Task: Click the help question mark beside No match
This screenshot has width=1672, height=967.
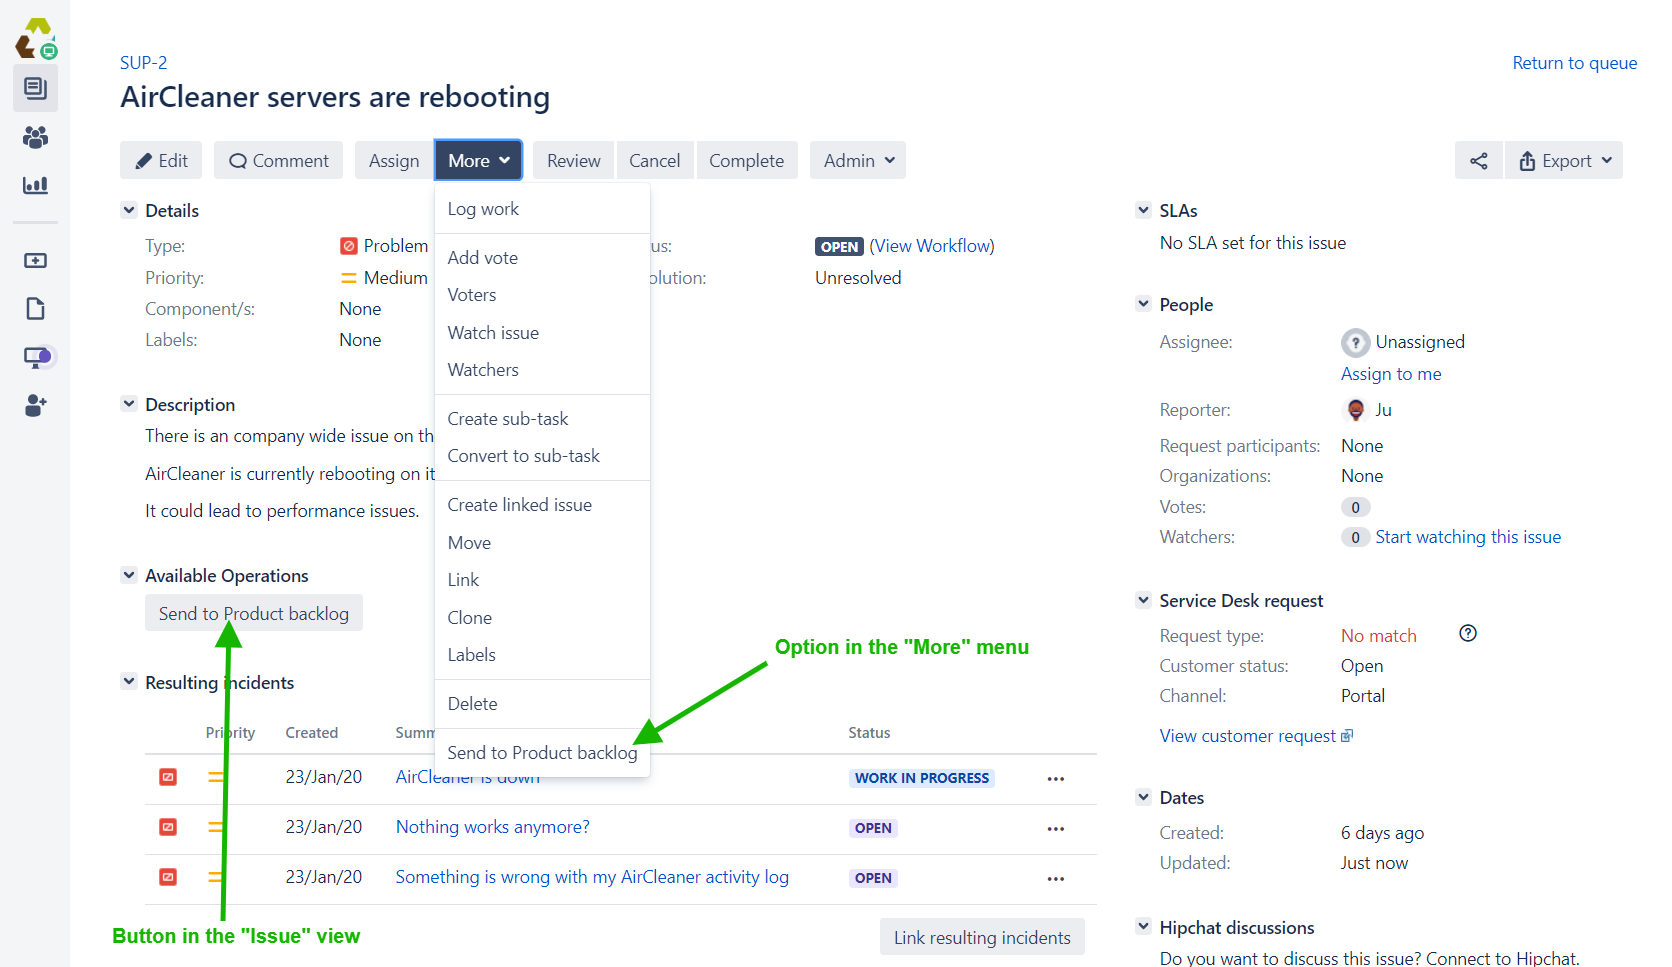Action: (1467, 633)
